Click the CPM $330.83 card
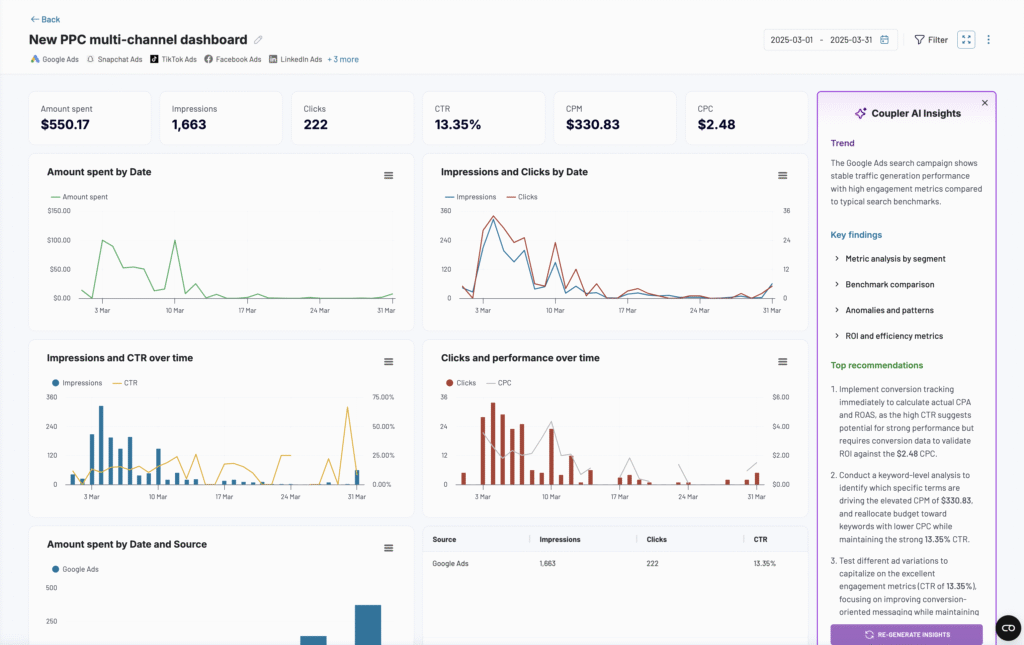Viewport: 1024px width, 645px height. [x=615, y=118]
